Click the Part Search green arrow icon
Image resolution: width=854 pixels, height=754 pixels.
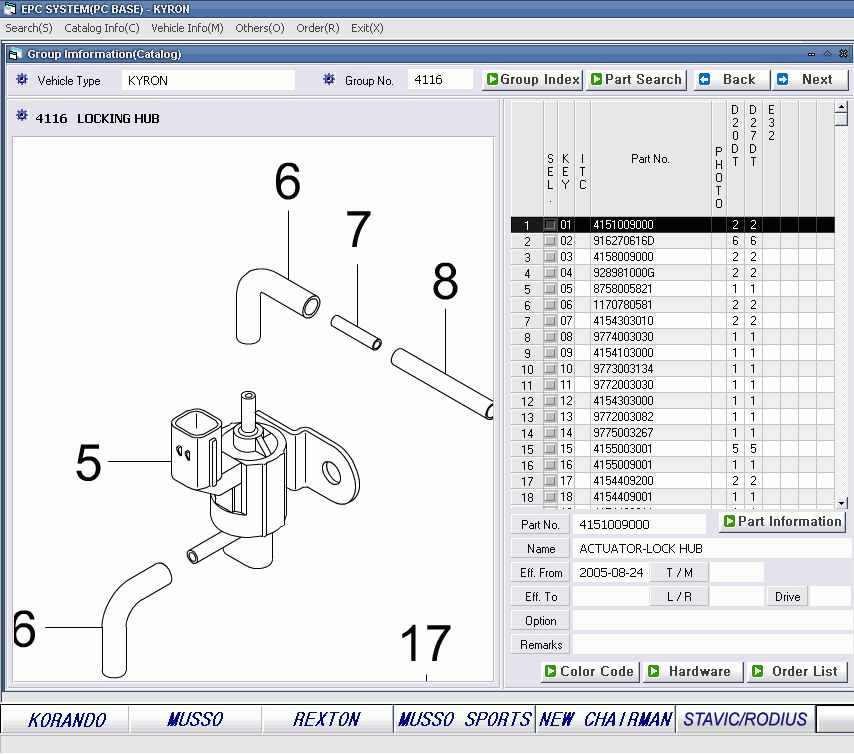596,80
